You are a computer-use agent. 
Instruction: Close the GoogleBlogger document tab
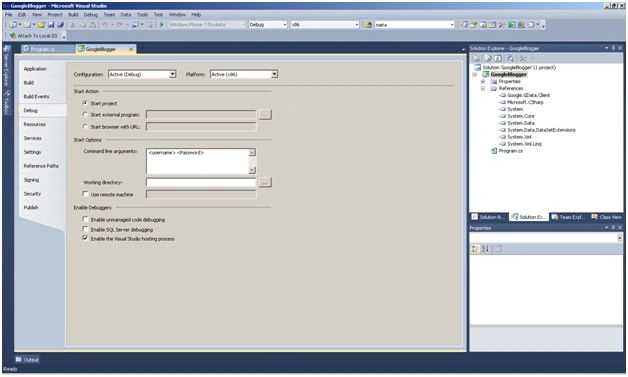[x=131, y=49]
